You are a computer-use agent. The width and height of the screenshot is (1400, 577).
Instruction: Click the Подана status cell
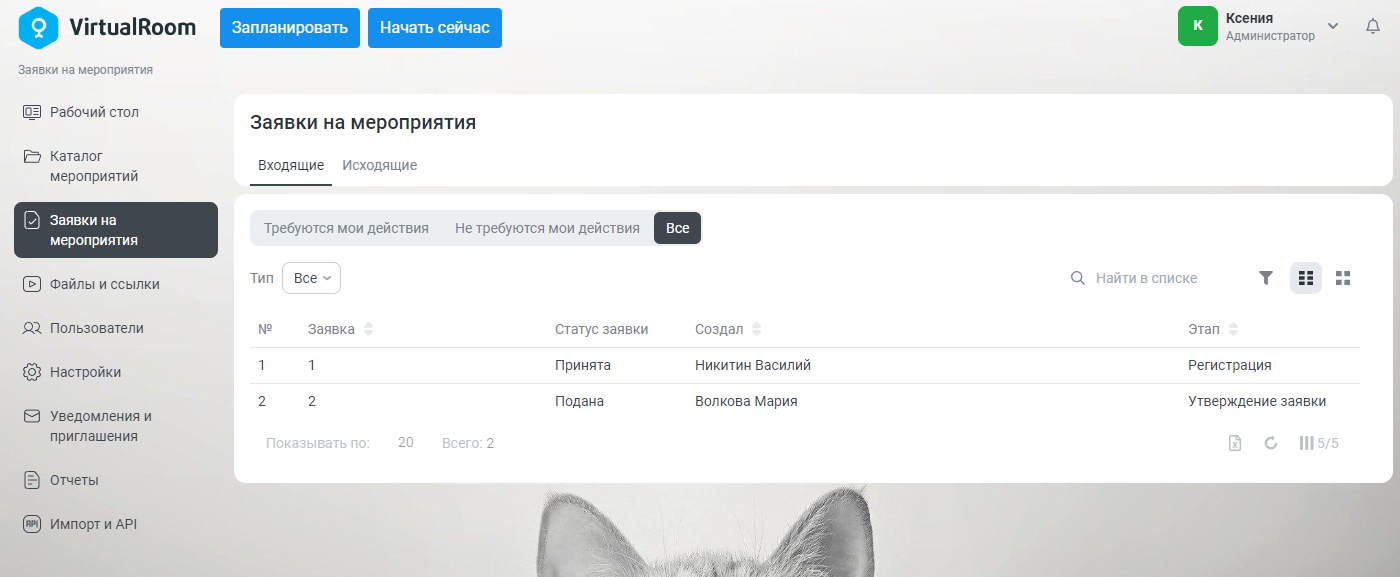(580, 401)
